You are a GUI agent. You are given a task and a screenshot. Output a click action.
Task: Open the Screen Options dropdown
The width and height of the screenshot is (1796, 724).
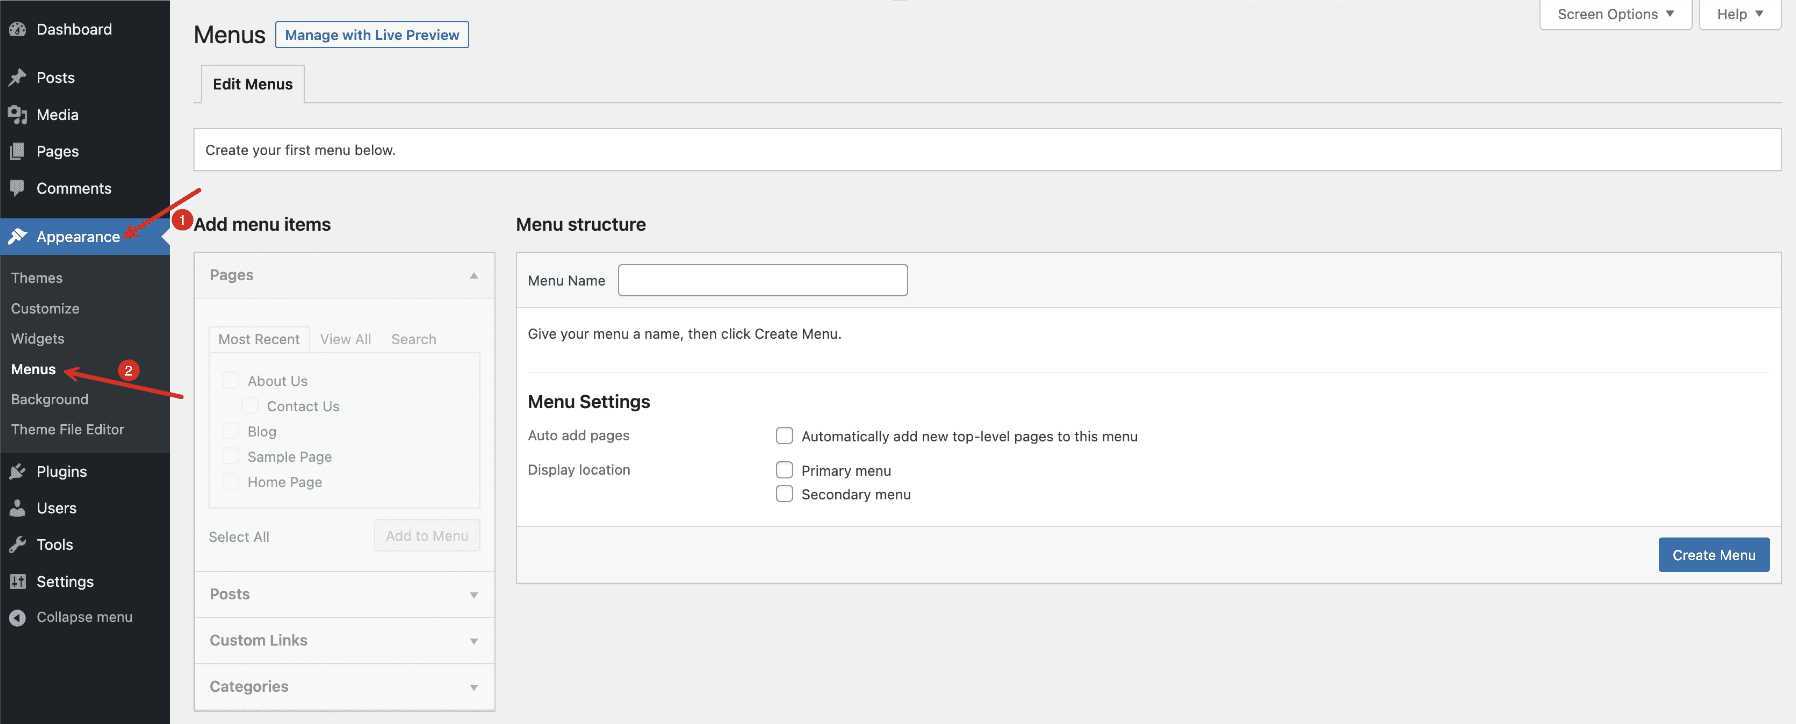(x=1615, y=14)
